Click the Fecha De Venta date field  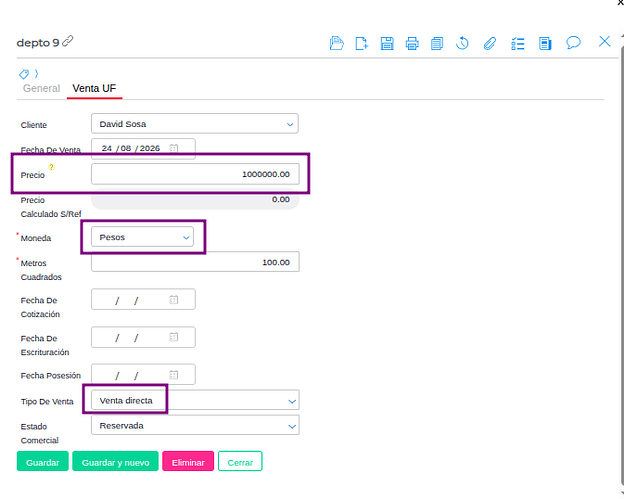point(143,148)
